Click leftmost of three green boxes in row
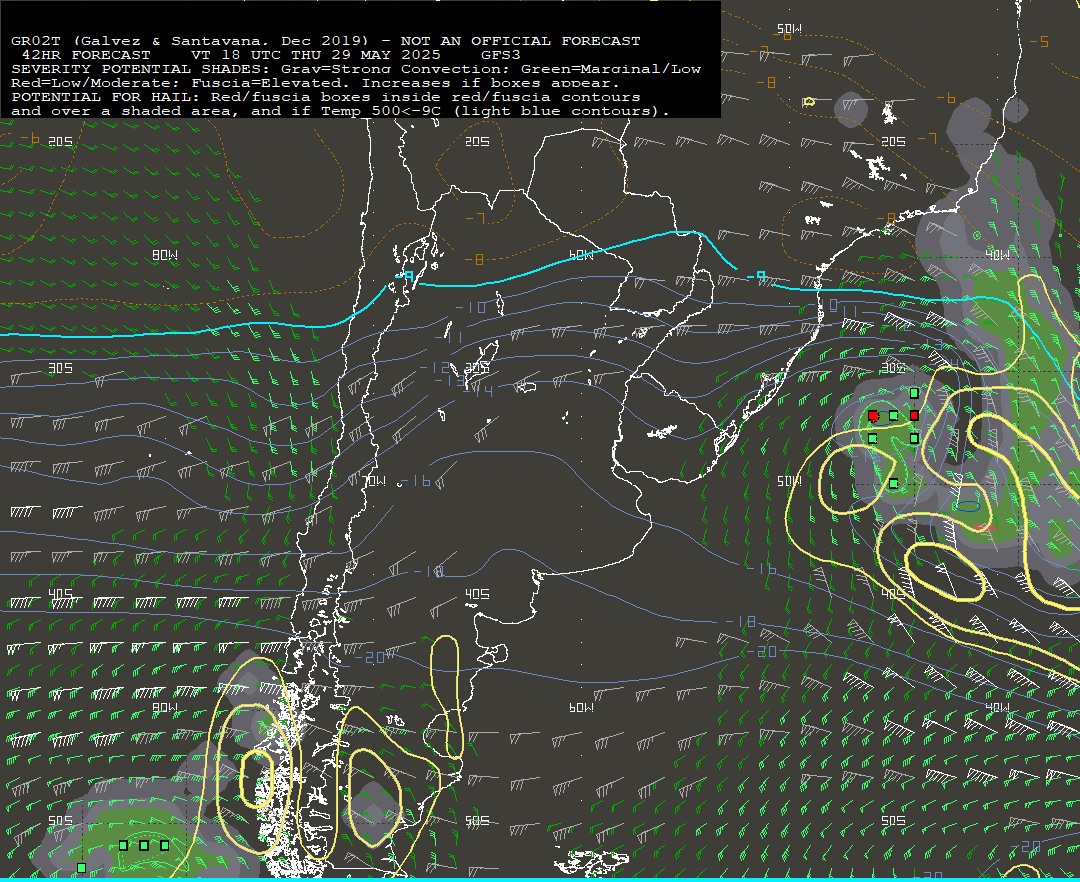 coord(123,845)
